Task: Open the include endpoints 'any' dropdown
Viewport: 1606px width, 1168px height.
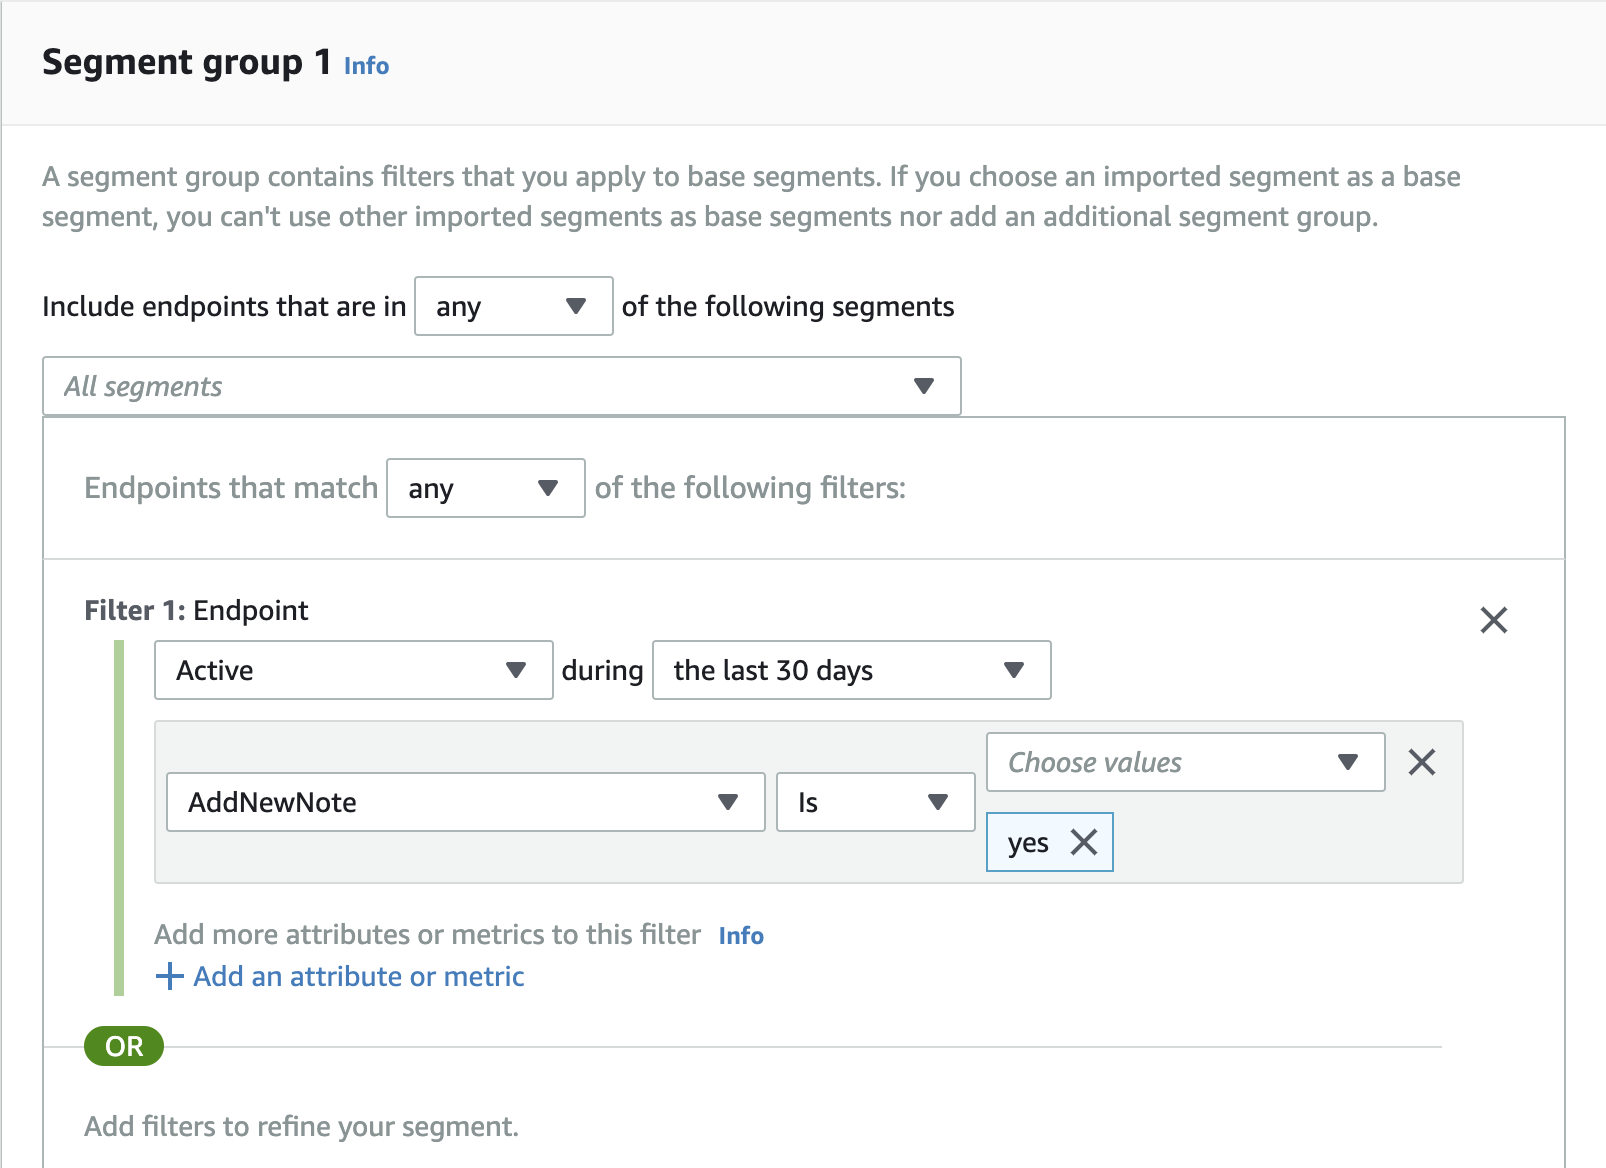Action: (x=513, y=306)
